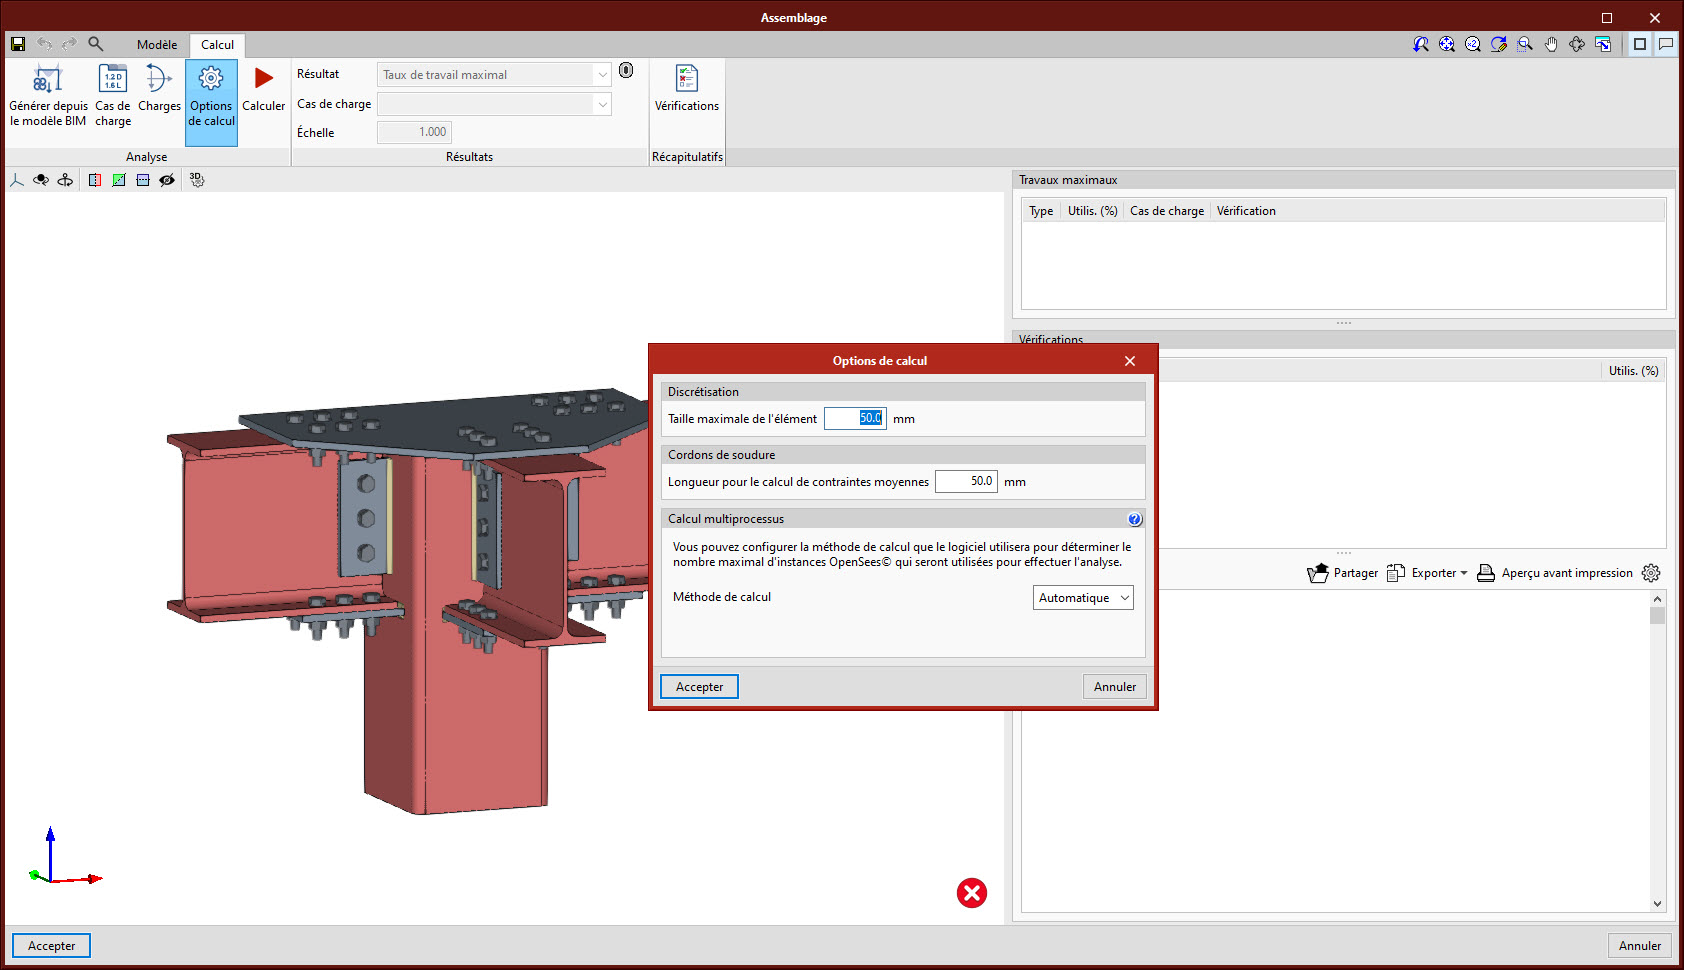
Task: Click the help icon in Calcul multiprocessus
Action: [1134, 519]
